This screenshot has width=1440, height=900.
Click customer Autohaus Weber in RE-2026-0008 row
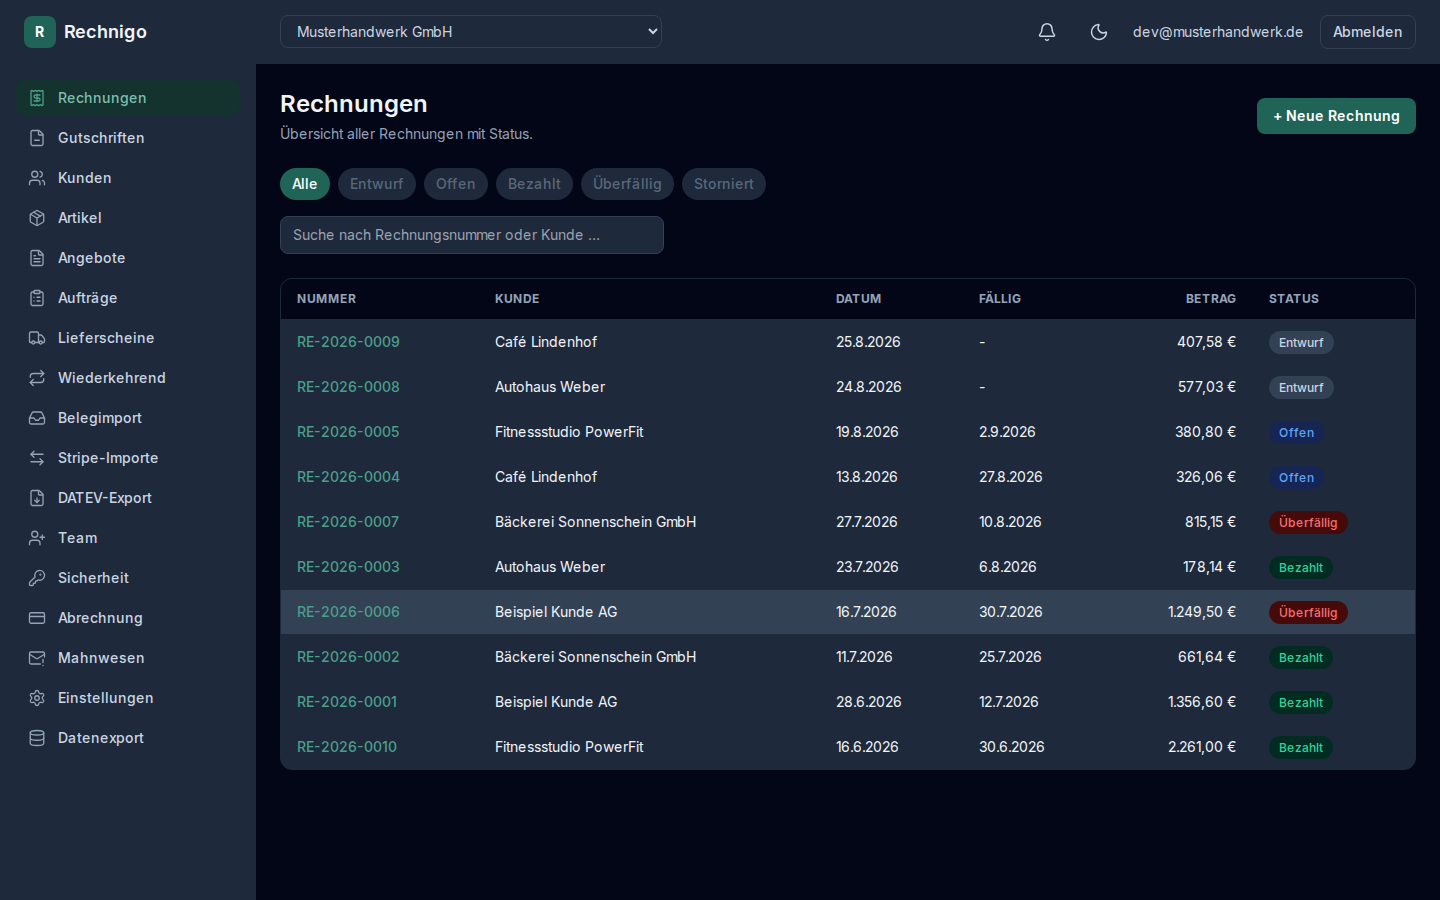point(550,387)
